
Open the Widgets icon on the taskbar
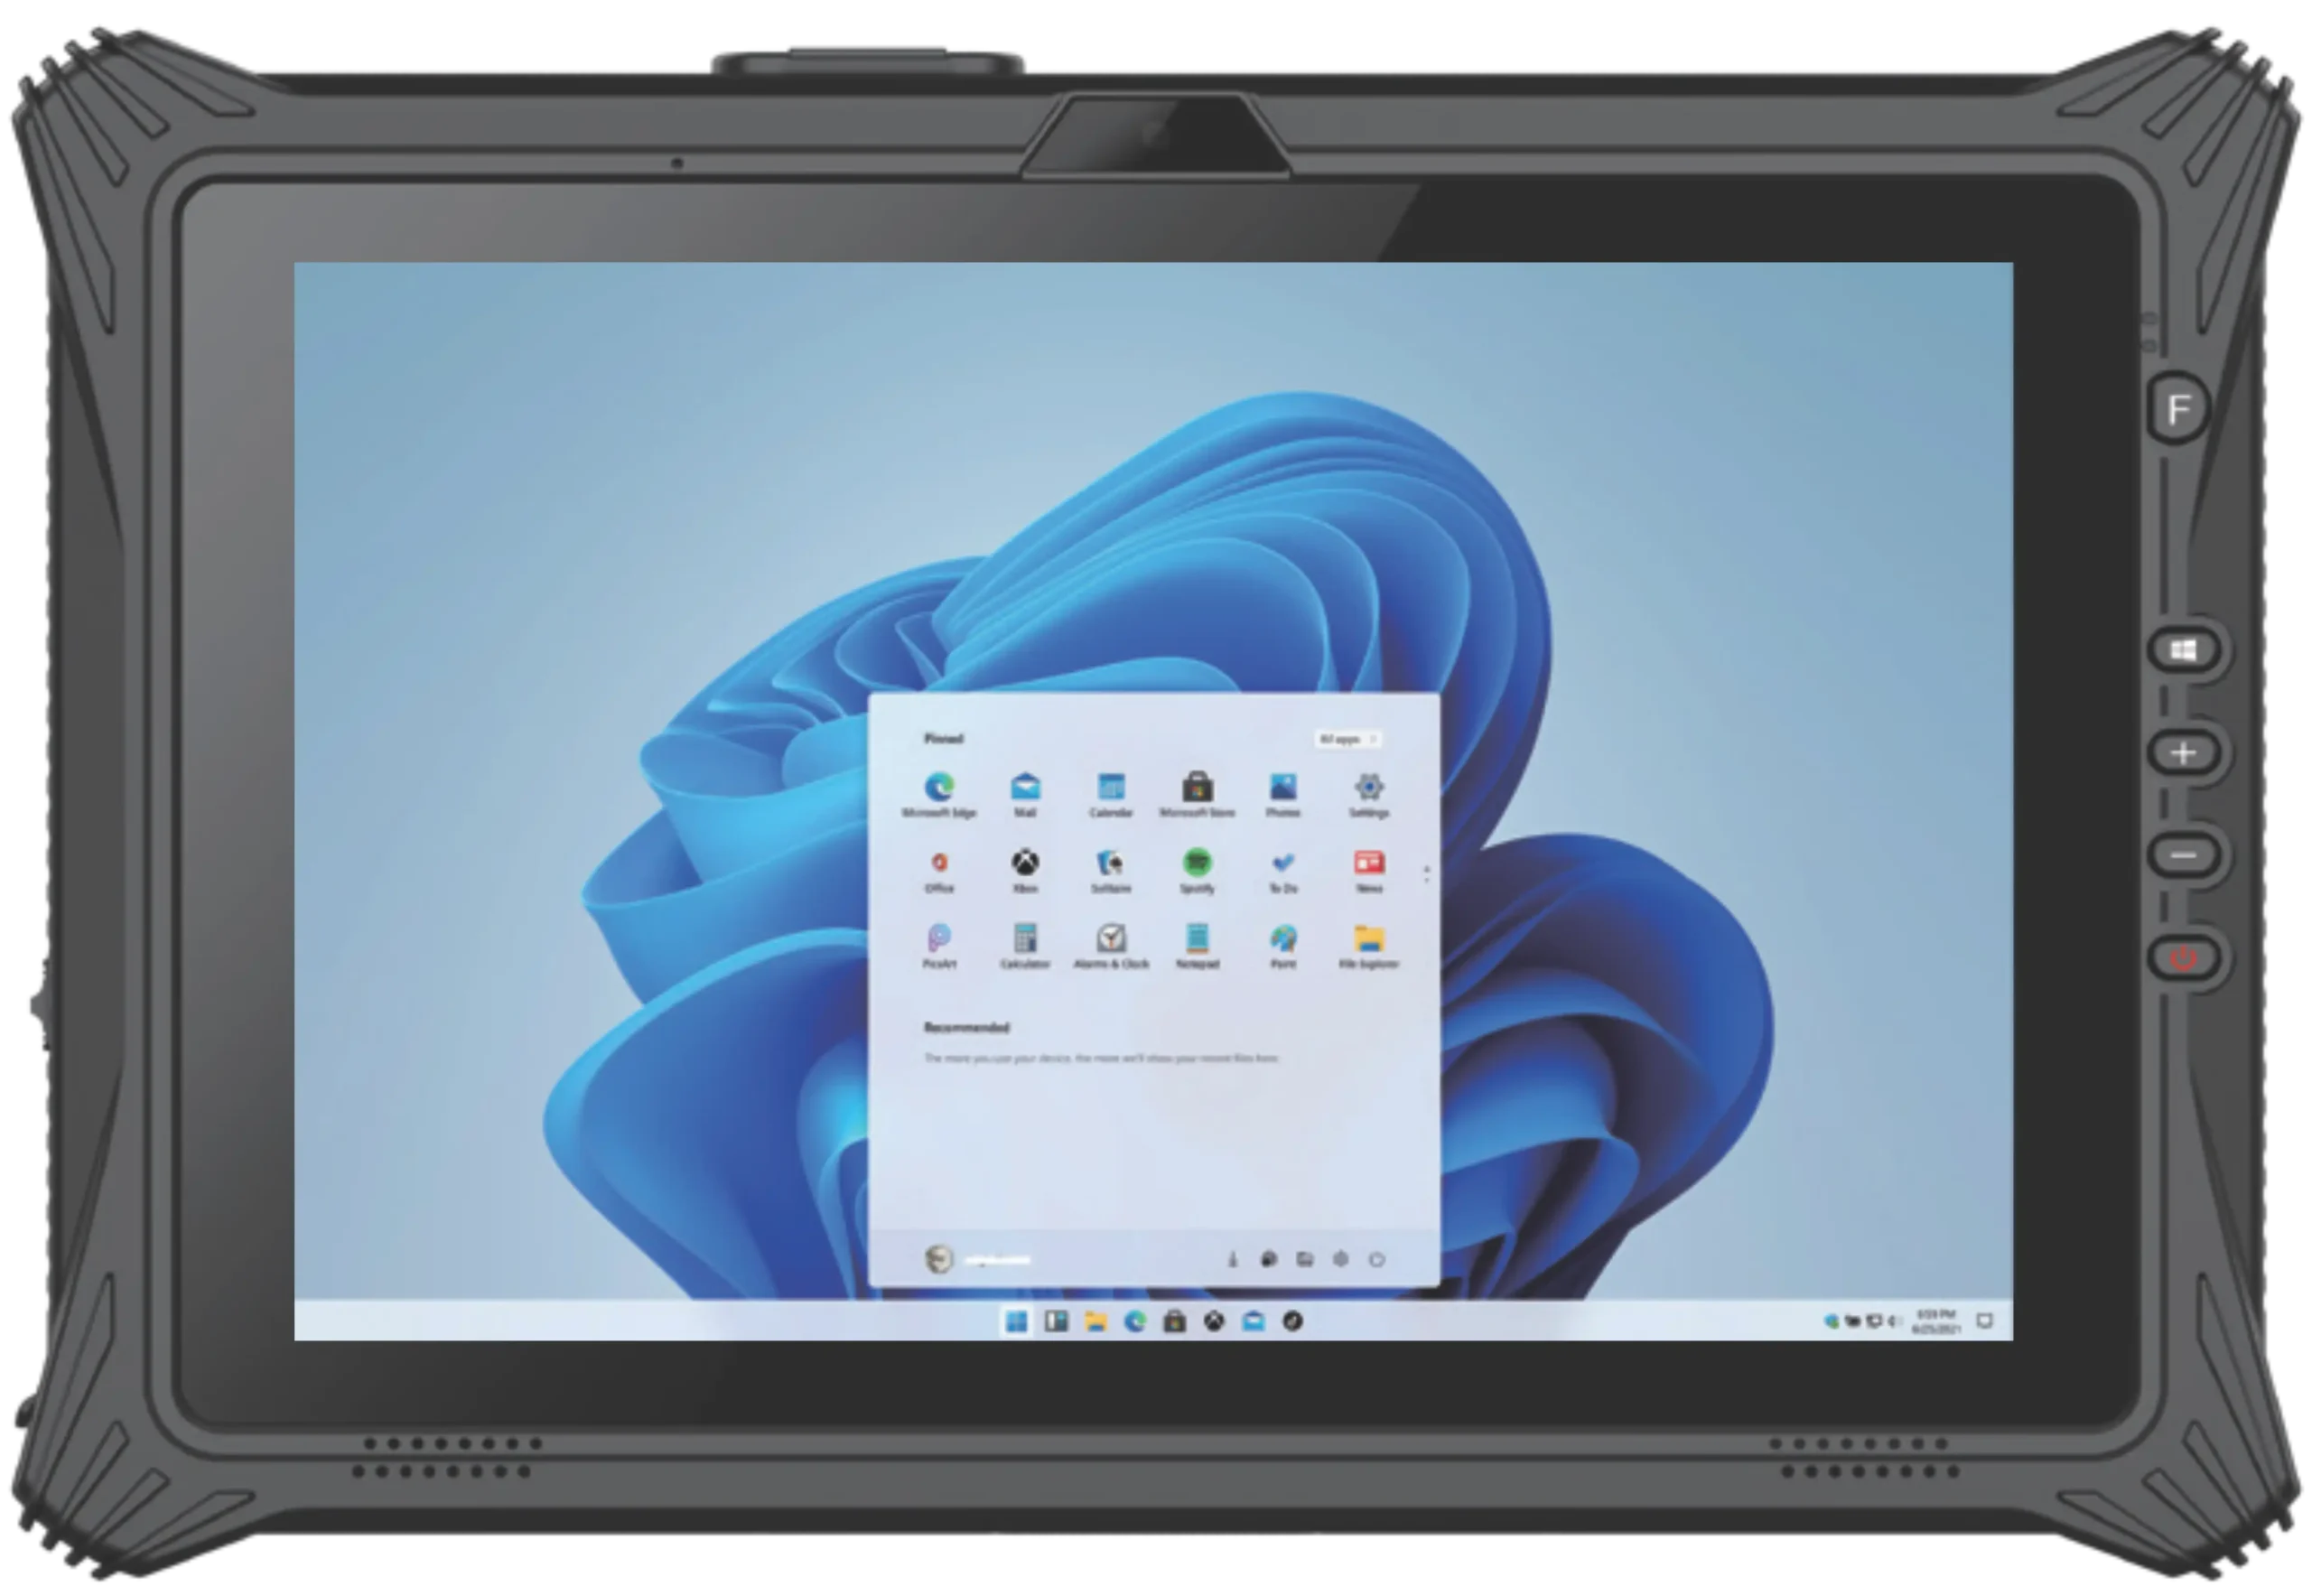pos(1056,1322)
